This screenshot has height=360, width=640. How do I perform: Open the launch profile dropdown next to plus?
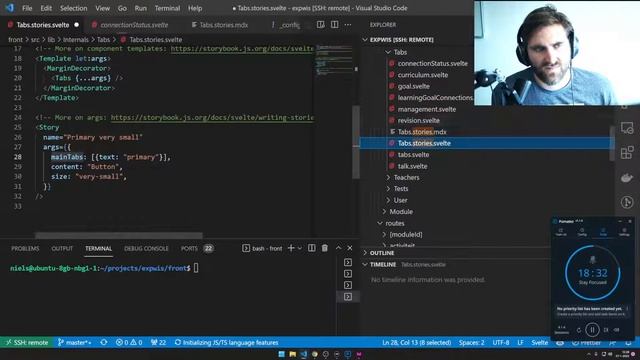tap(300, 248)
